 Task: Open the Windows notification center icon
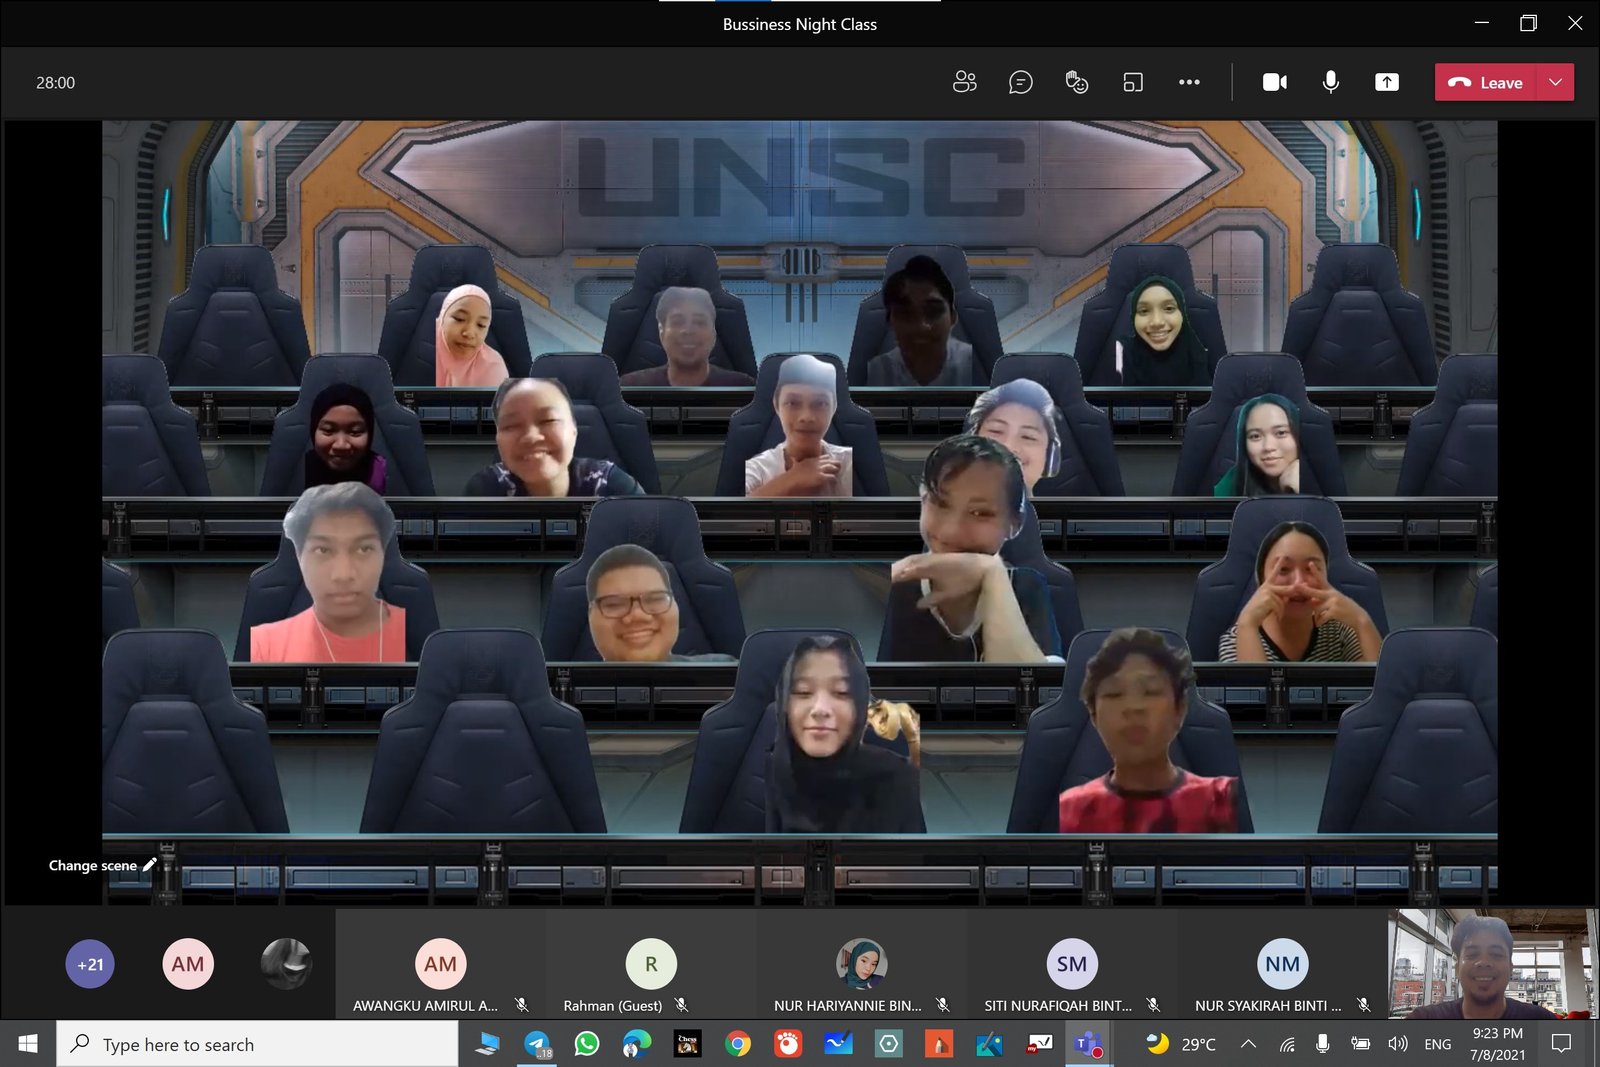click(x=1561, y=1044)
